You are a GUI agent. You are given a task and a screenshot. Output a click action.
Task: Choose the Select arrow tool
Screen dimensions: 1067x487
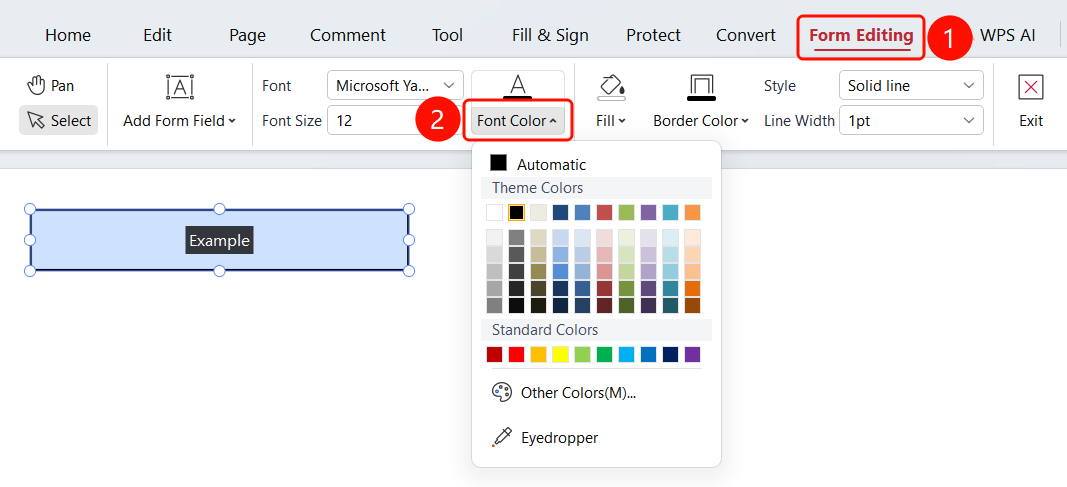[x=59, y=120]
